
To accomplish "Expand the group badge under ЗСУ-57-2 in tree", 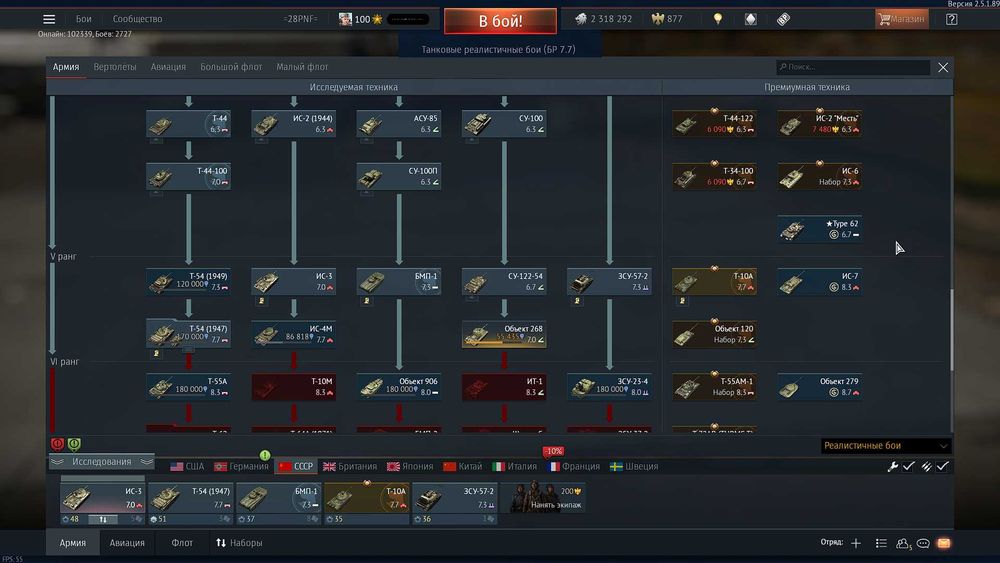I will [x=577, y=301].
